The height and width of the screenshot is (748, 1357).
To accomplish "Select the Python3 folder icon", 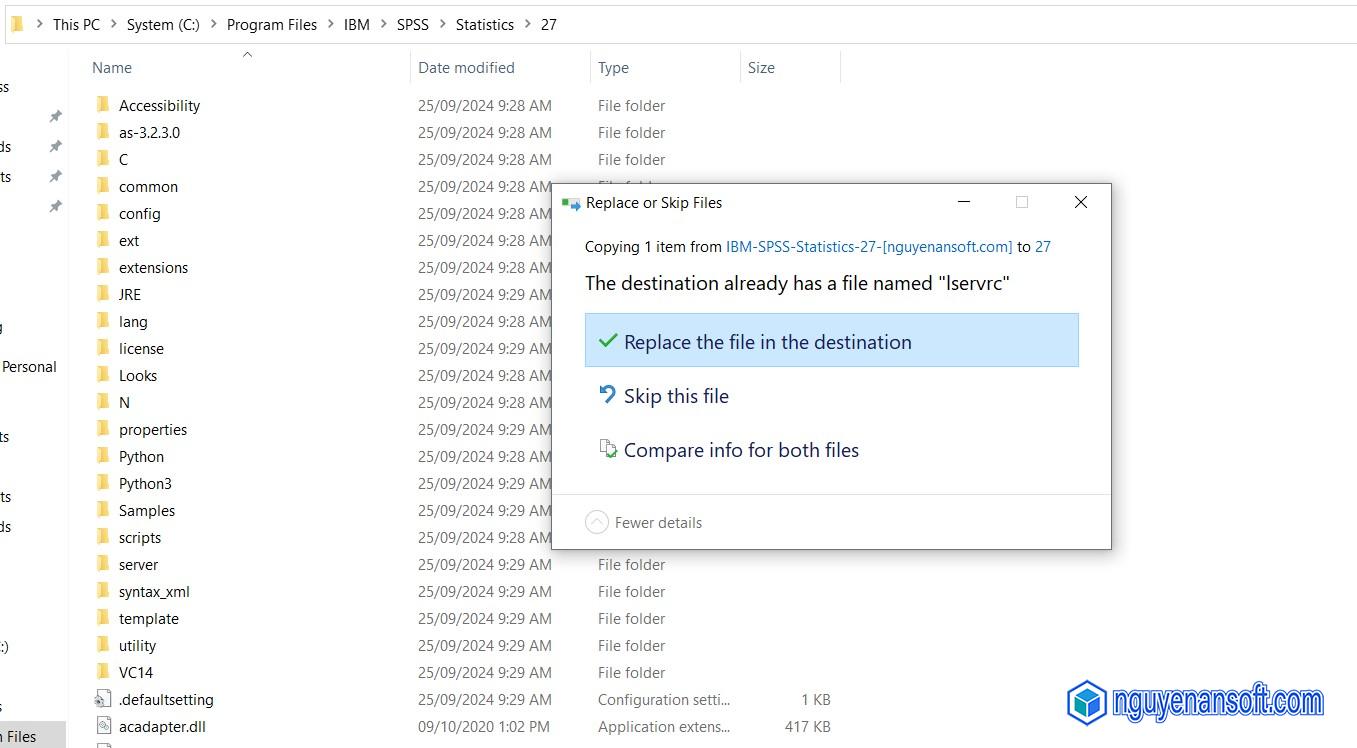I will tap(103, 483).
